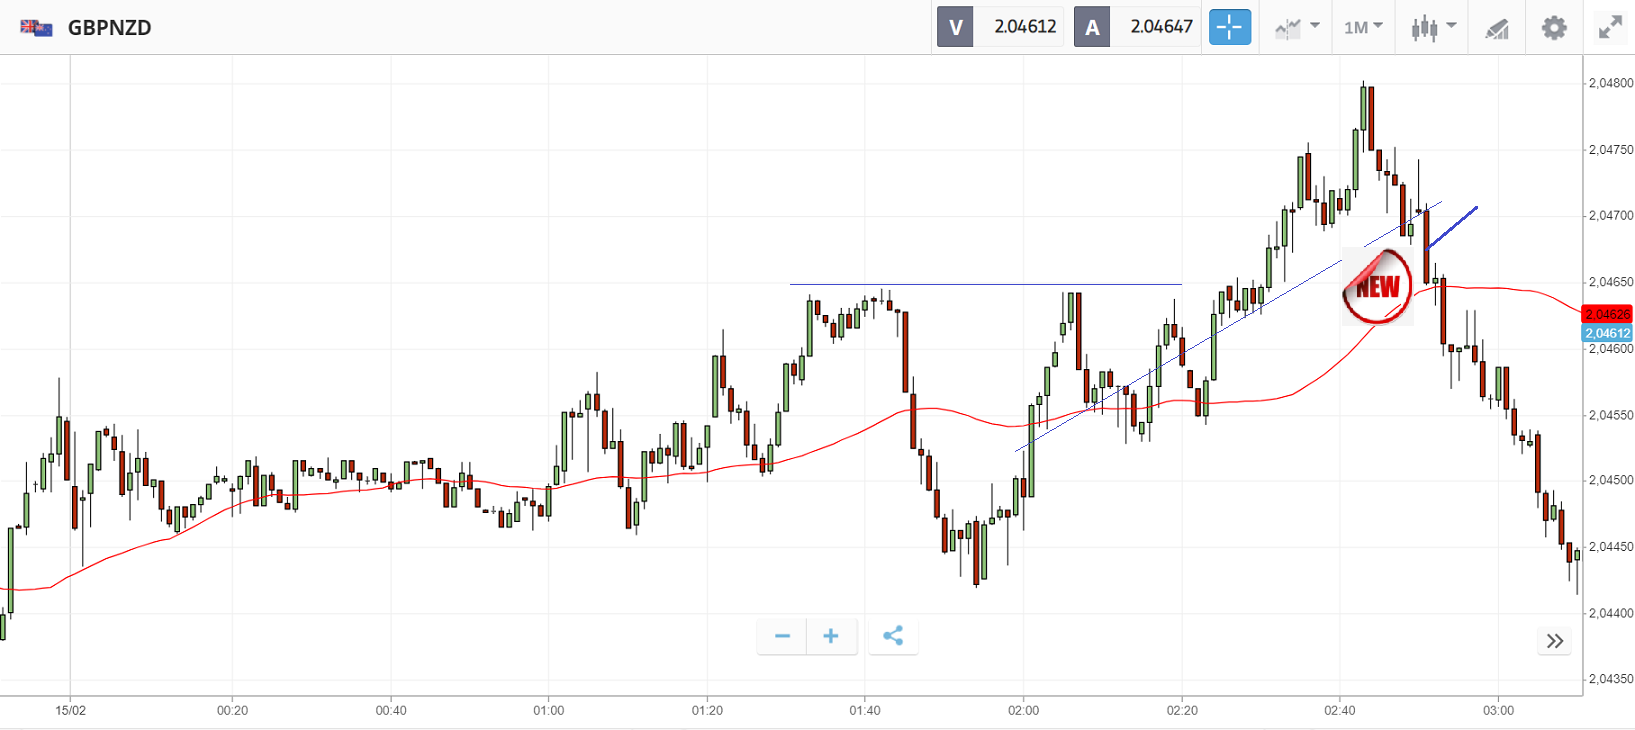Viewport: 1635px width, 730px height.
Task: Open the chart settings gear
Action: 1553,27
